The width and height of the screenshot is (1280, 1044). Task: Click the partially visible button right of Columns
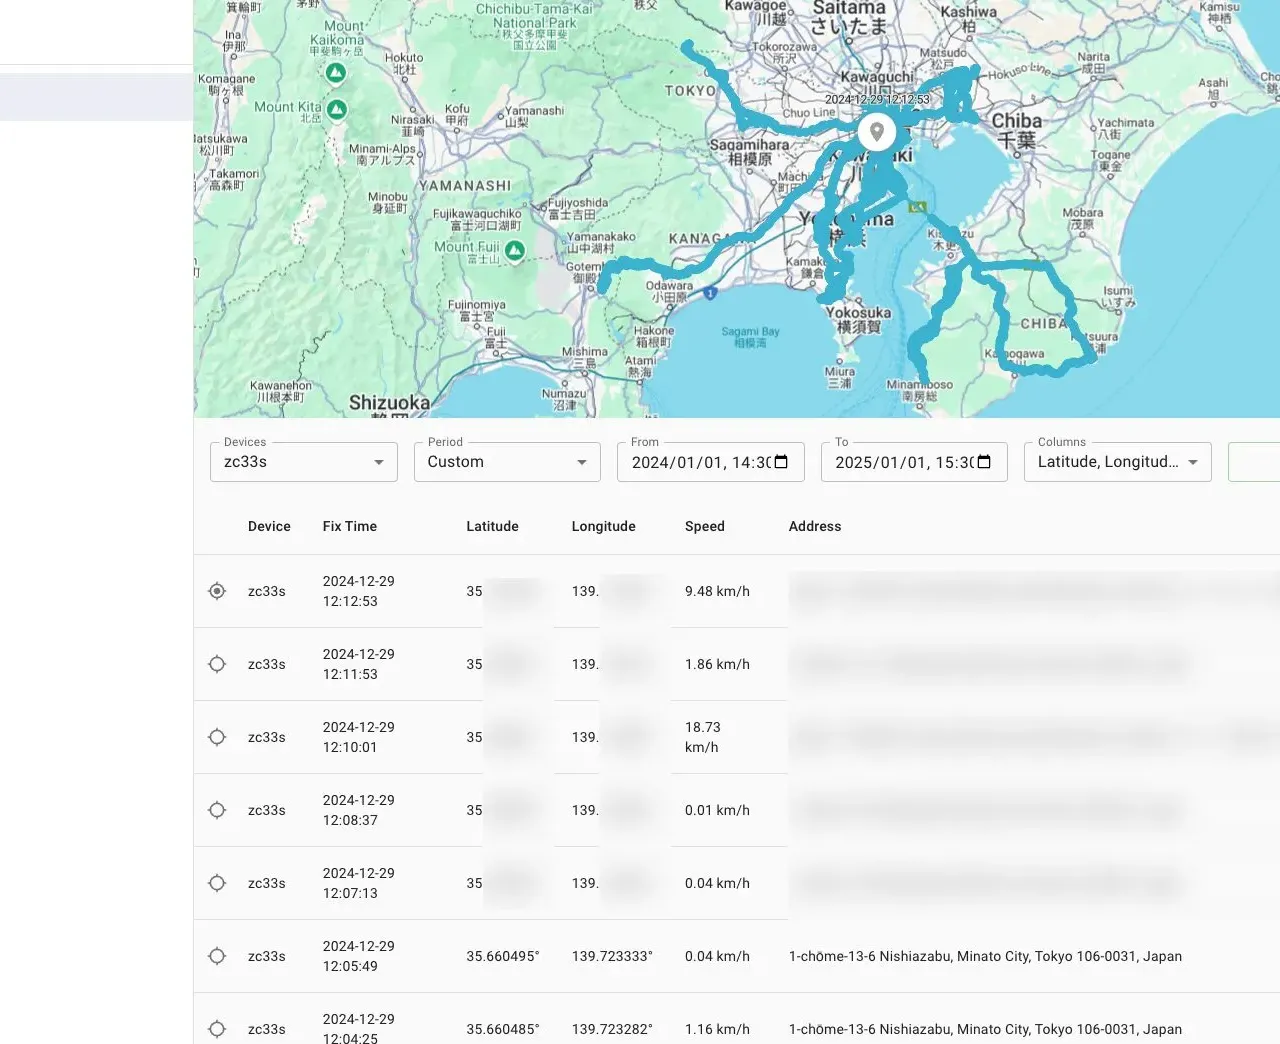click(x=1254, y=462)
